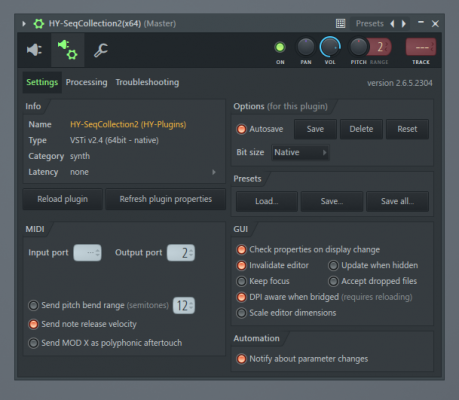
Task: Click the Reload plugin button
Action: tap(62, 199)
